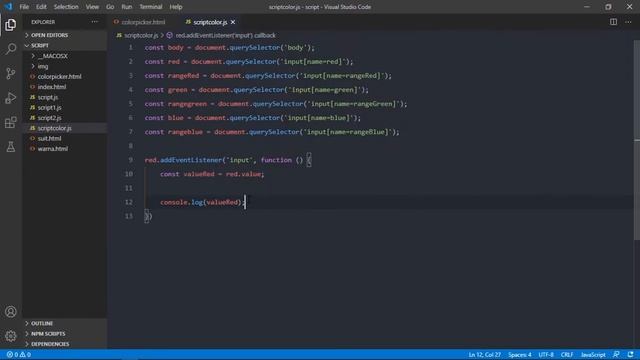Change indentation via Spaces: 4
Screen dimensions: 640x360
click(x=520, y=355)
